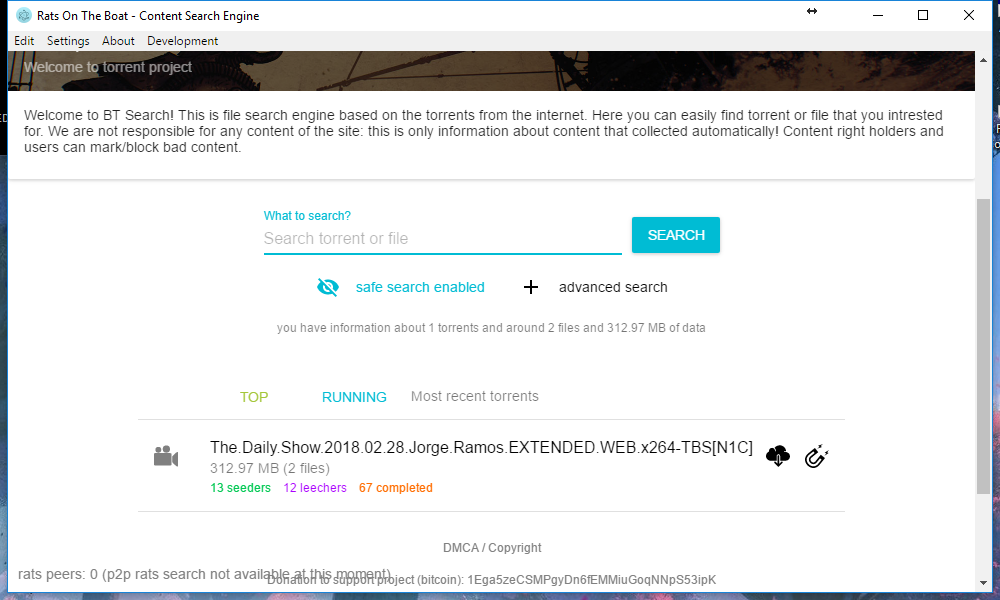Click the crossed-eye safe search icon
The width and height of the screenshot is (1000, 600).
[x=328, y=287]
